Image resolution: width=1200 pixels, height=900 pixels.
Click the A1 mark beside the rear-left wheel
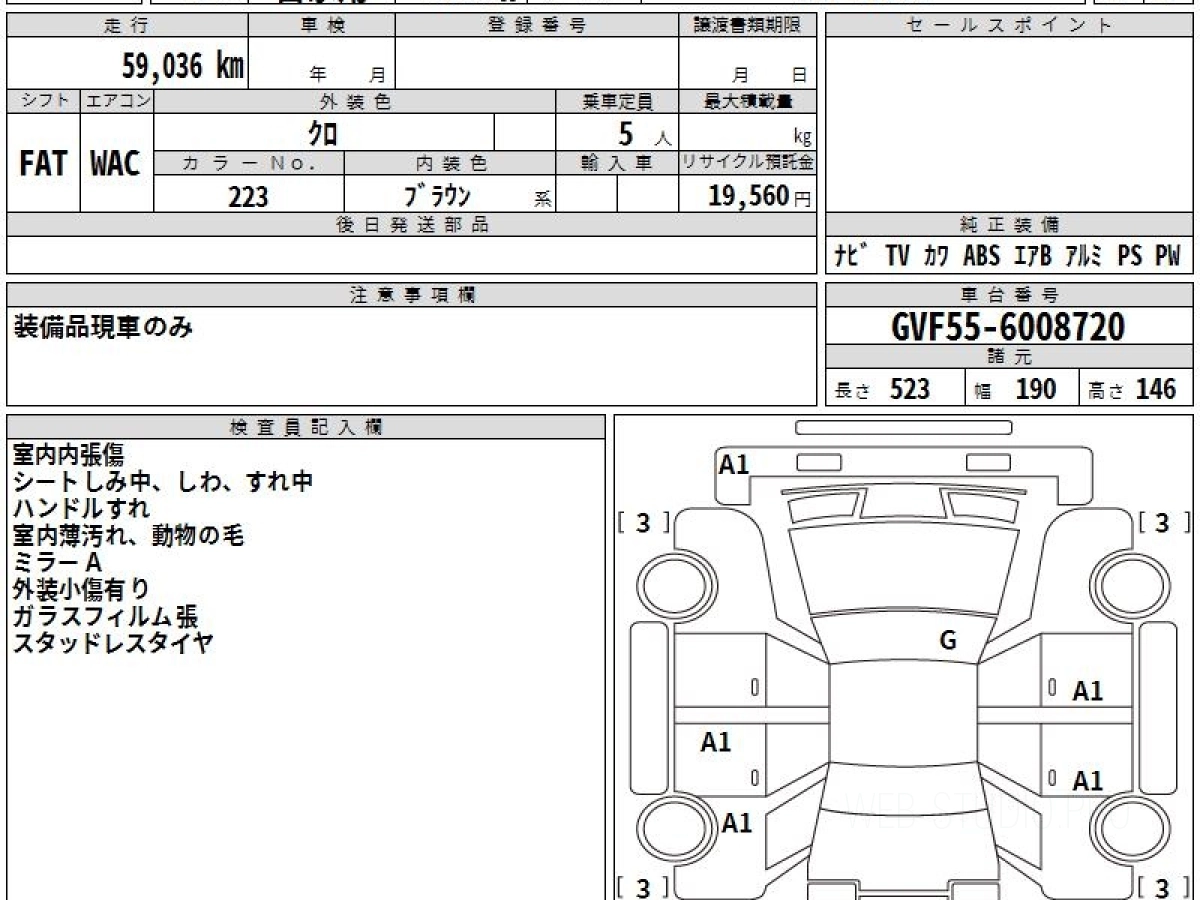click(x=737, y=823)
